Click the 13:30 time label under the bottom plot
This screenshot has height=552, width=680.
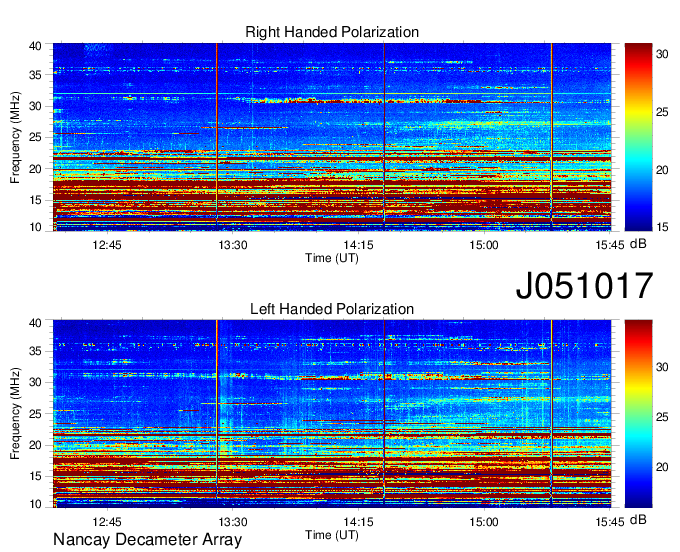(232, 522)
